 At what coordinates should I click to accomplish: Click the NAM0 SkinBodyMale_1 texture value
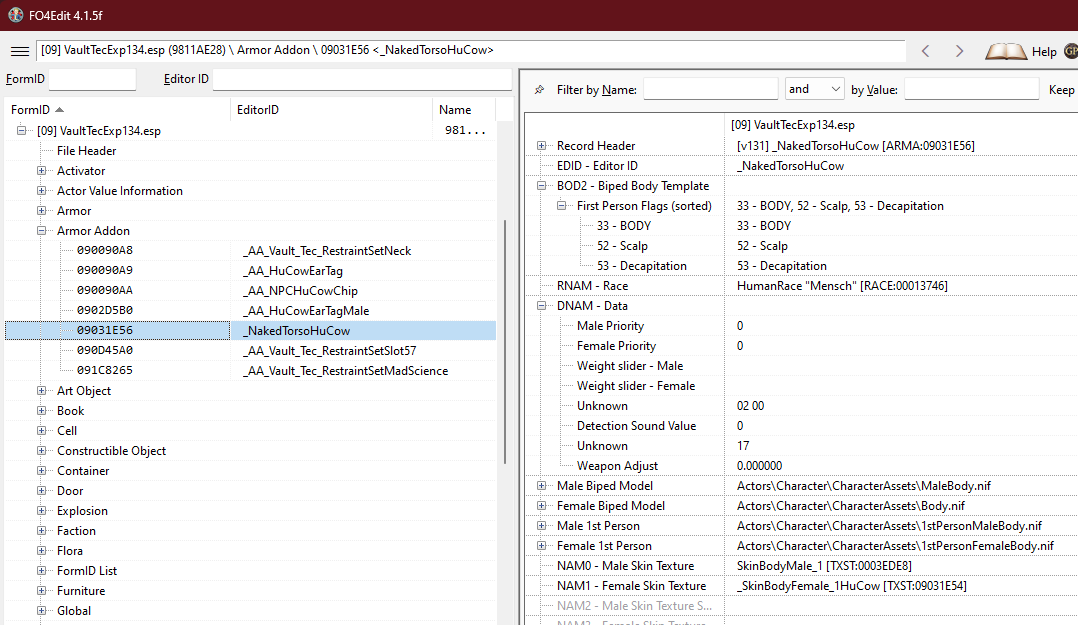[x=824, y=565]
